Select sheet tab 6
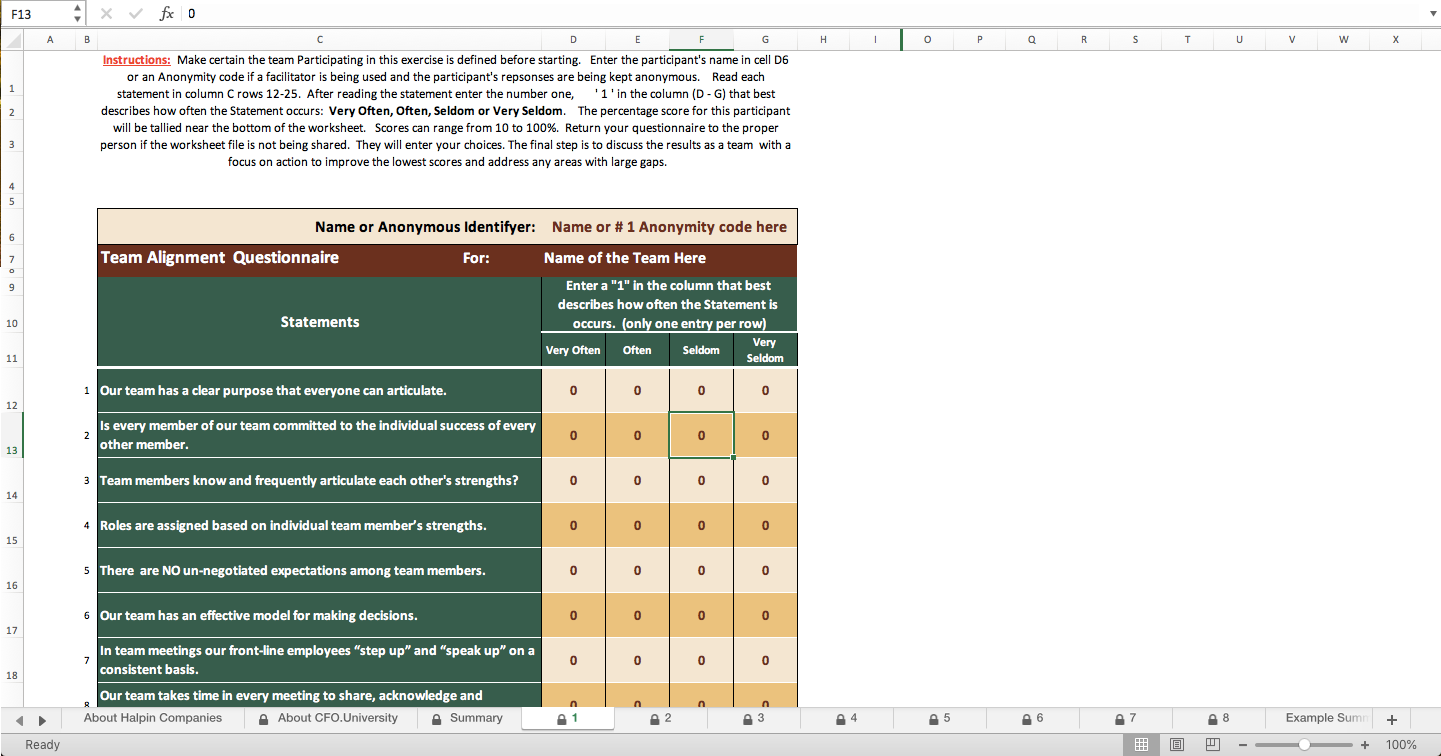 tap(1033, 718)
